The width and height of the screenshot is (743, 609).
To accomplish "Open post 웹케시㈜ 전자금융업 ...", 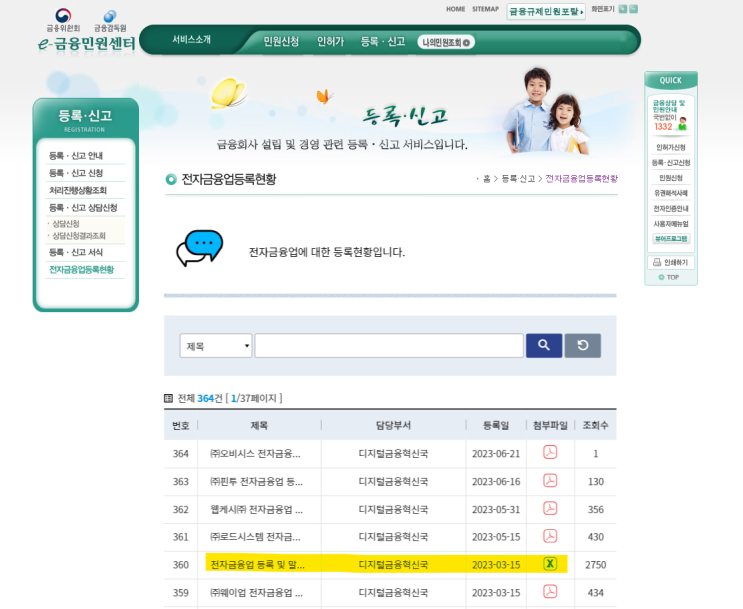I will [256, 509].
